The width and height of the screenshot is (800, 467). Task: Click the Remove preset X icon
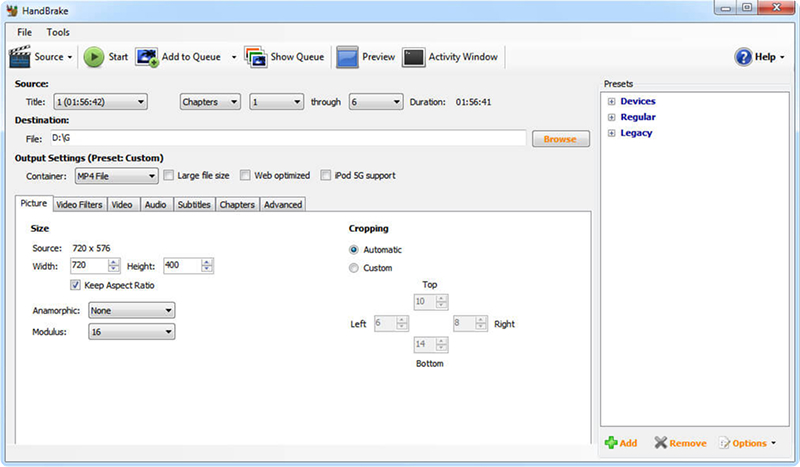pyautogui.click(x=661, y=443)
